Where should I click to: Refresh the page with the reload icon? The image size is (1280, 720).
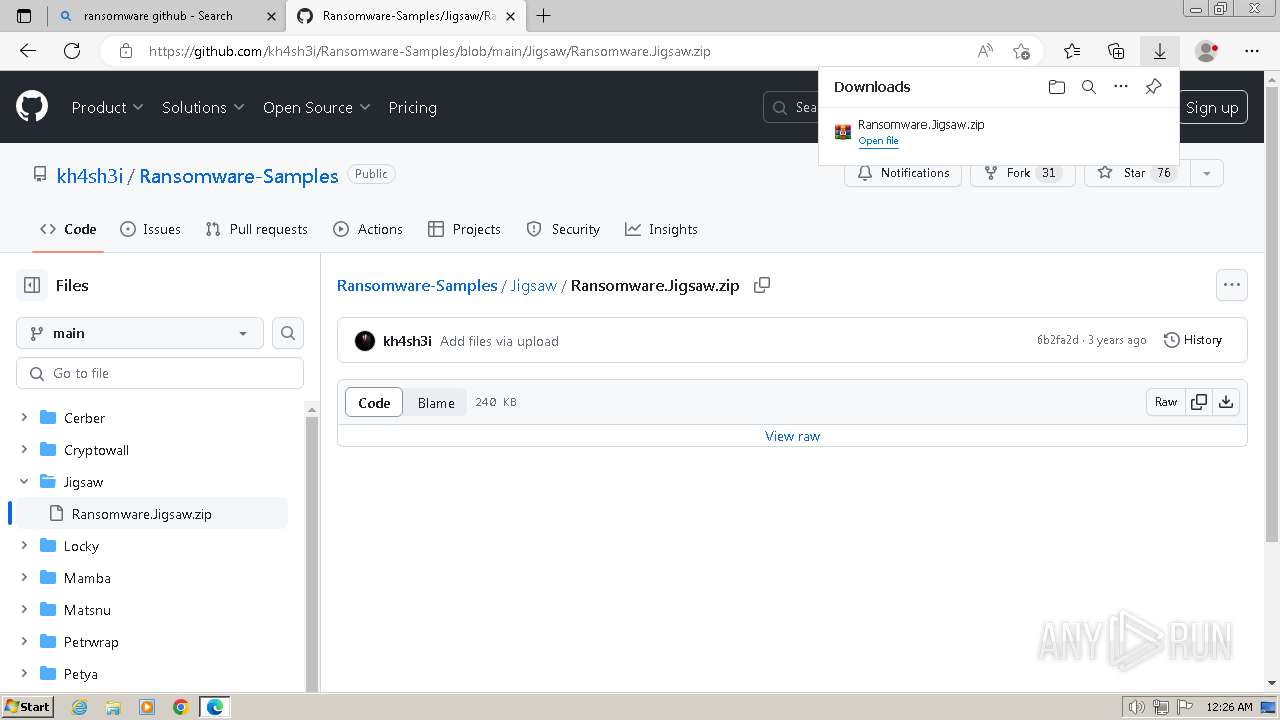[72, 51]
